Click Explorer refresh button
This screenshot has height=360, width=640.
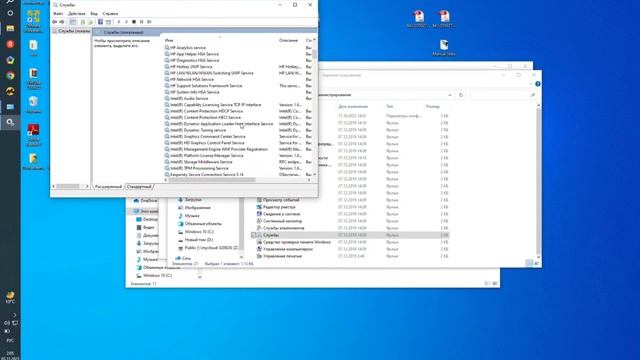(x=461, y=95)
